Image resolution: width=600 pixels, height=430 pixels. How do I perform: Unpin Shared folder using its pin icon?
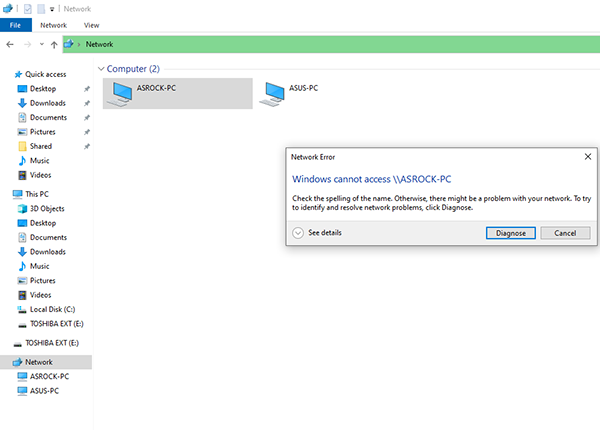pos(87,146)
